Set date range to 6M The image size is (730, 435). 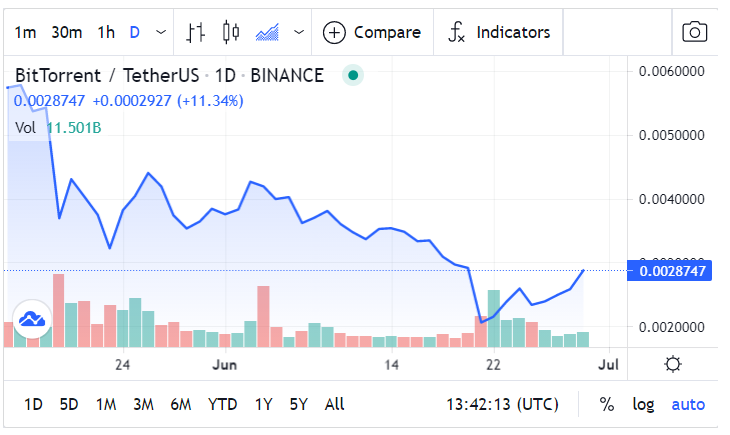(181, 404)
